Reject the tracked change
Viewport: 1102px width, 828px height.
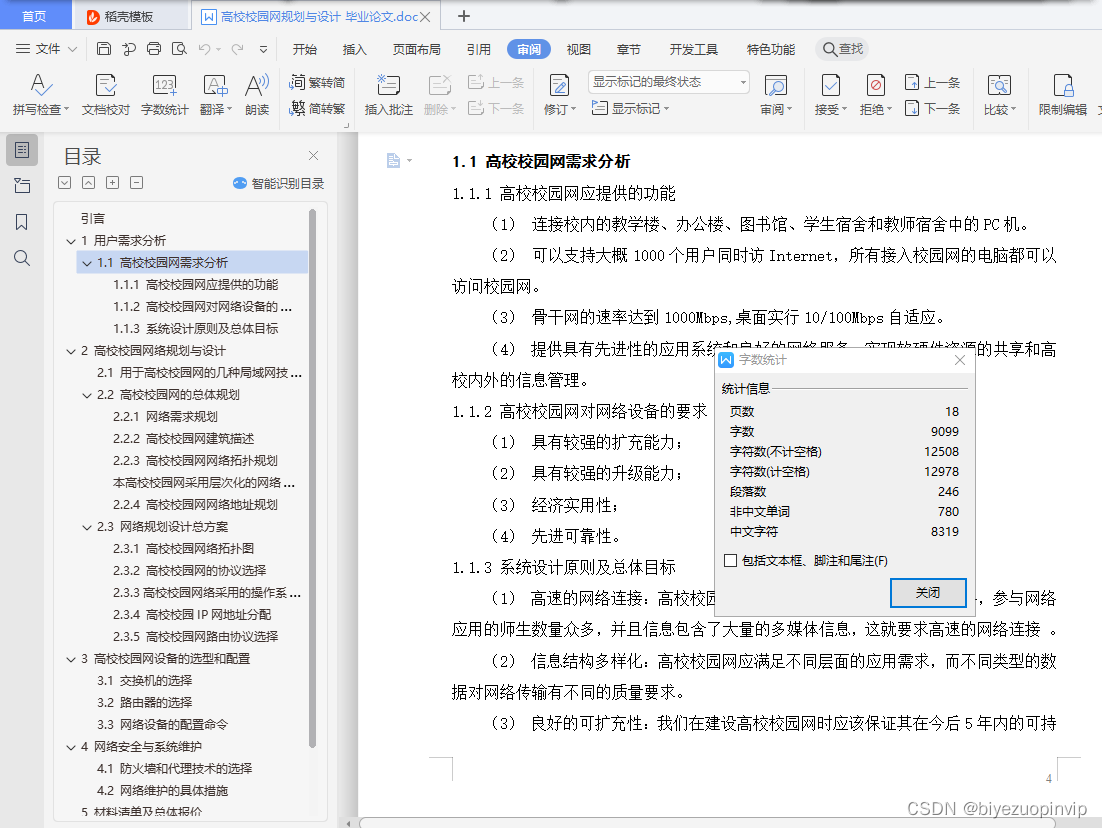point(876,94)
